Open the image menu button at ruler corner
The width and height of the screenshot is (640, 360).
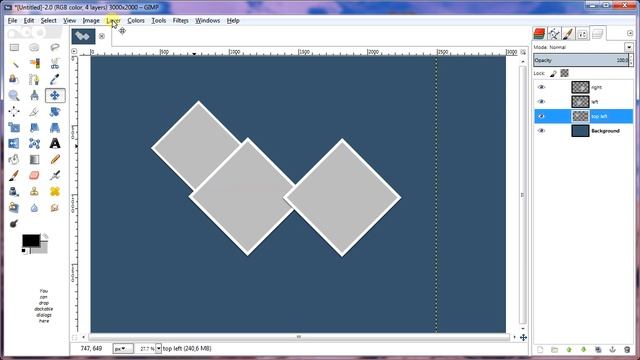[74, 51]
